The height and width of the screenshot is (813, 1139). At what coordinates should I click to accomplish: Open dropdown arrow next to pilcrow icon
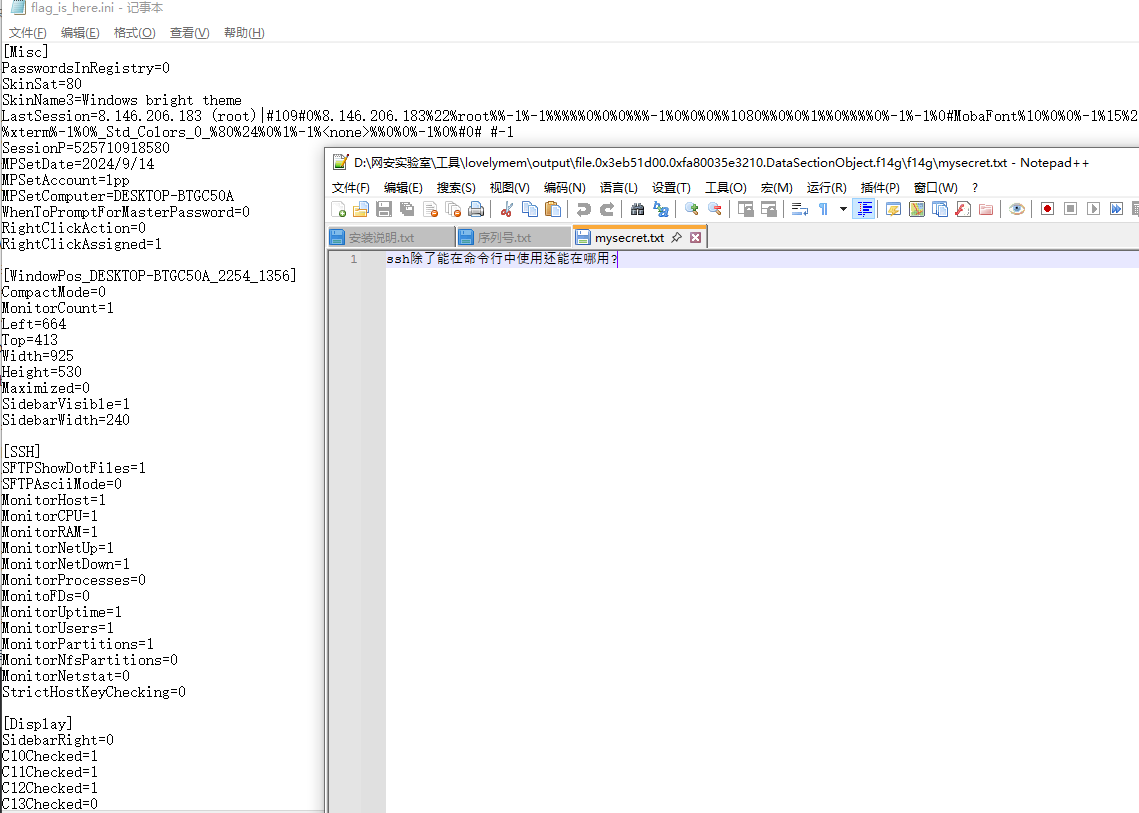click(843, 209)
